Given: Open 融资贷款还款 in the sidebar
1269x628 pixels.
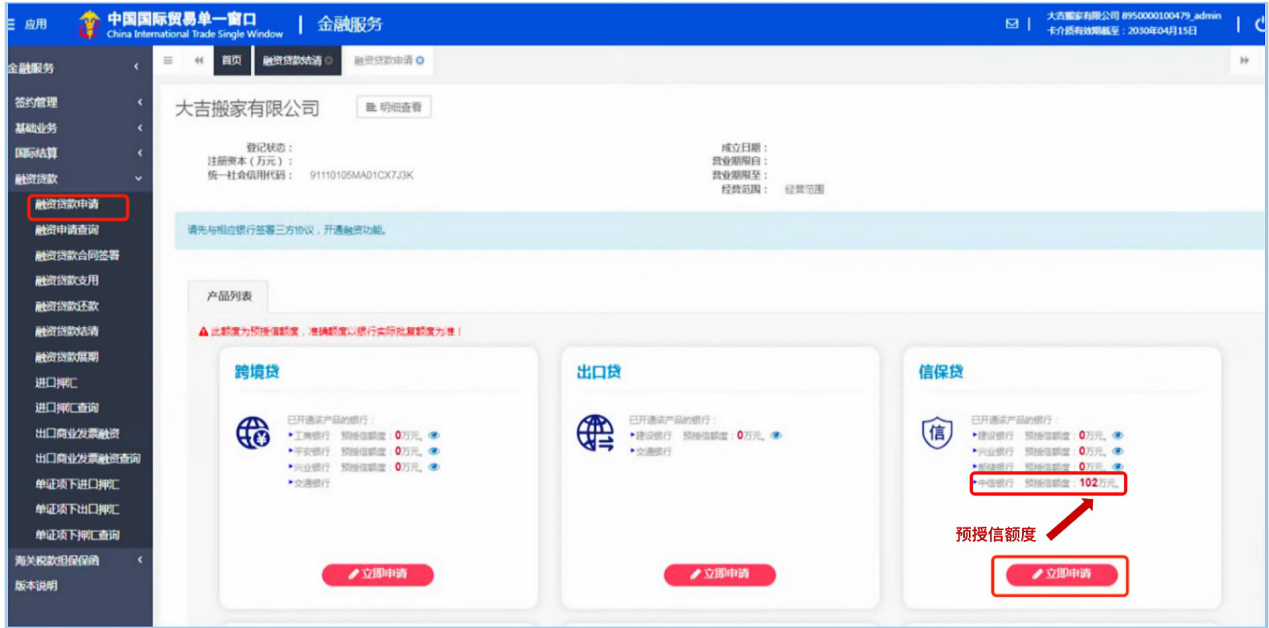Looking at the screenshot, I should [x=66, y=306].
